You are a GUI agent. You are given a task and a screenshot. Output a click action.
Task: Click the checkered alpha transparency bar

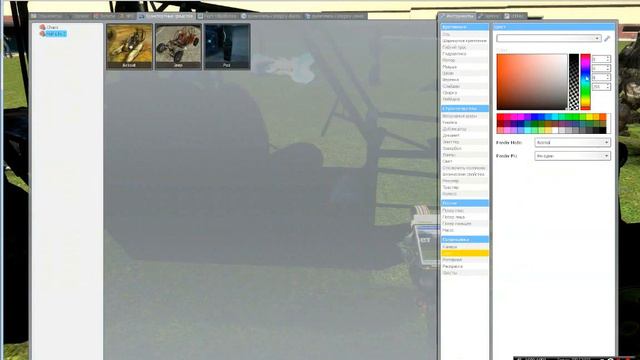point(574,82)
